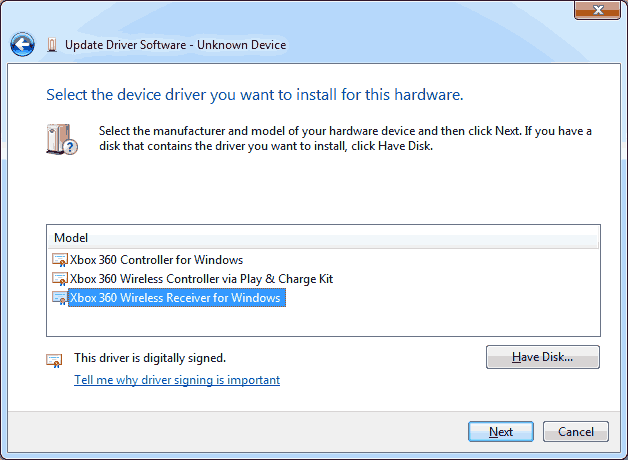Click the digitally signed certificate icon

(x=54, y=360)
